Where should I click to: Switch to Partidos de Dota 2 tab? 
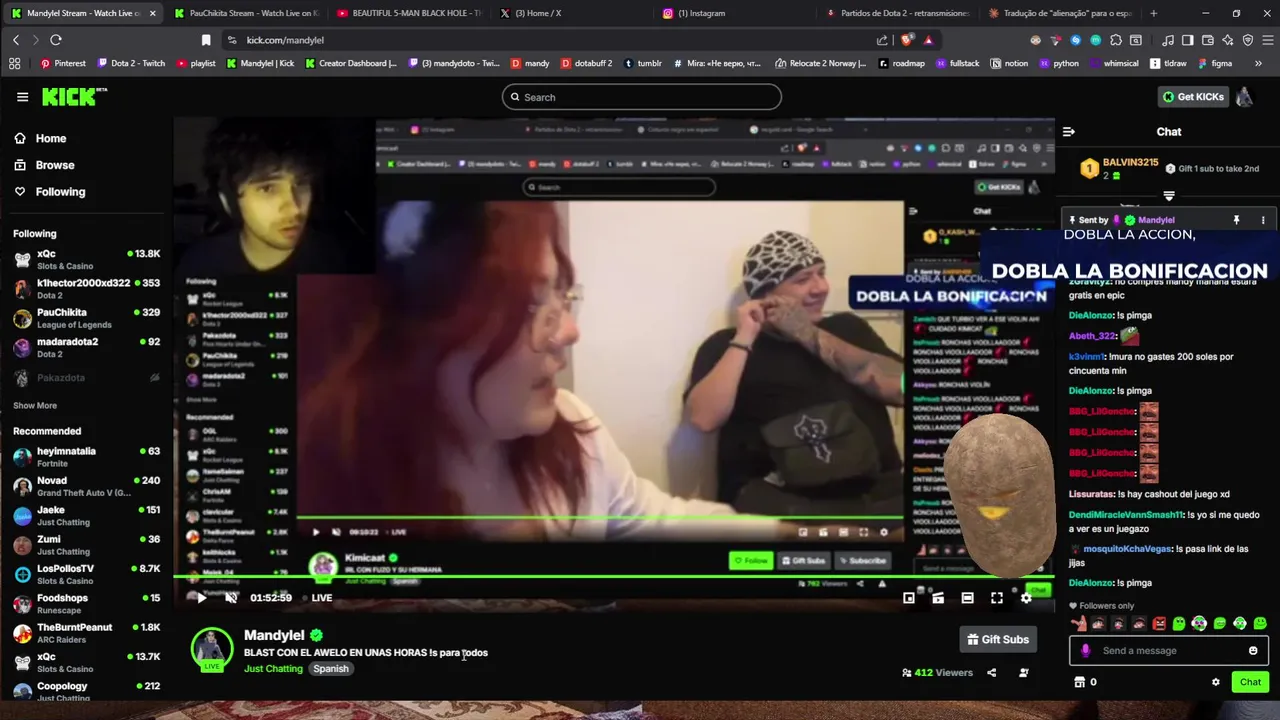pos(897,13)
